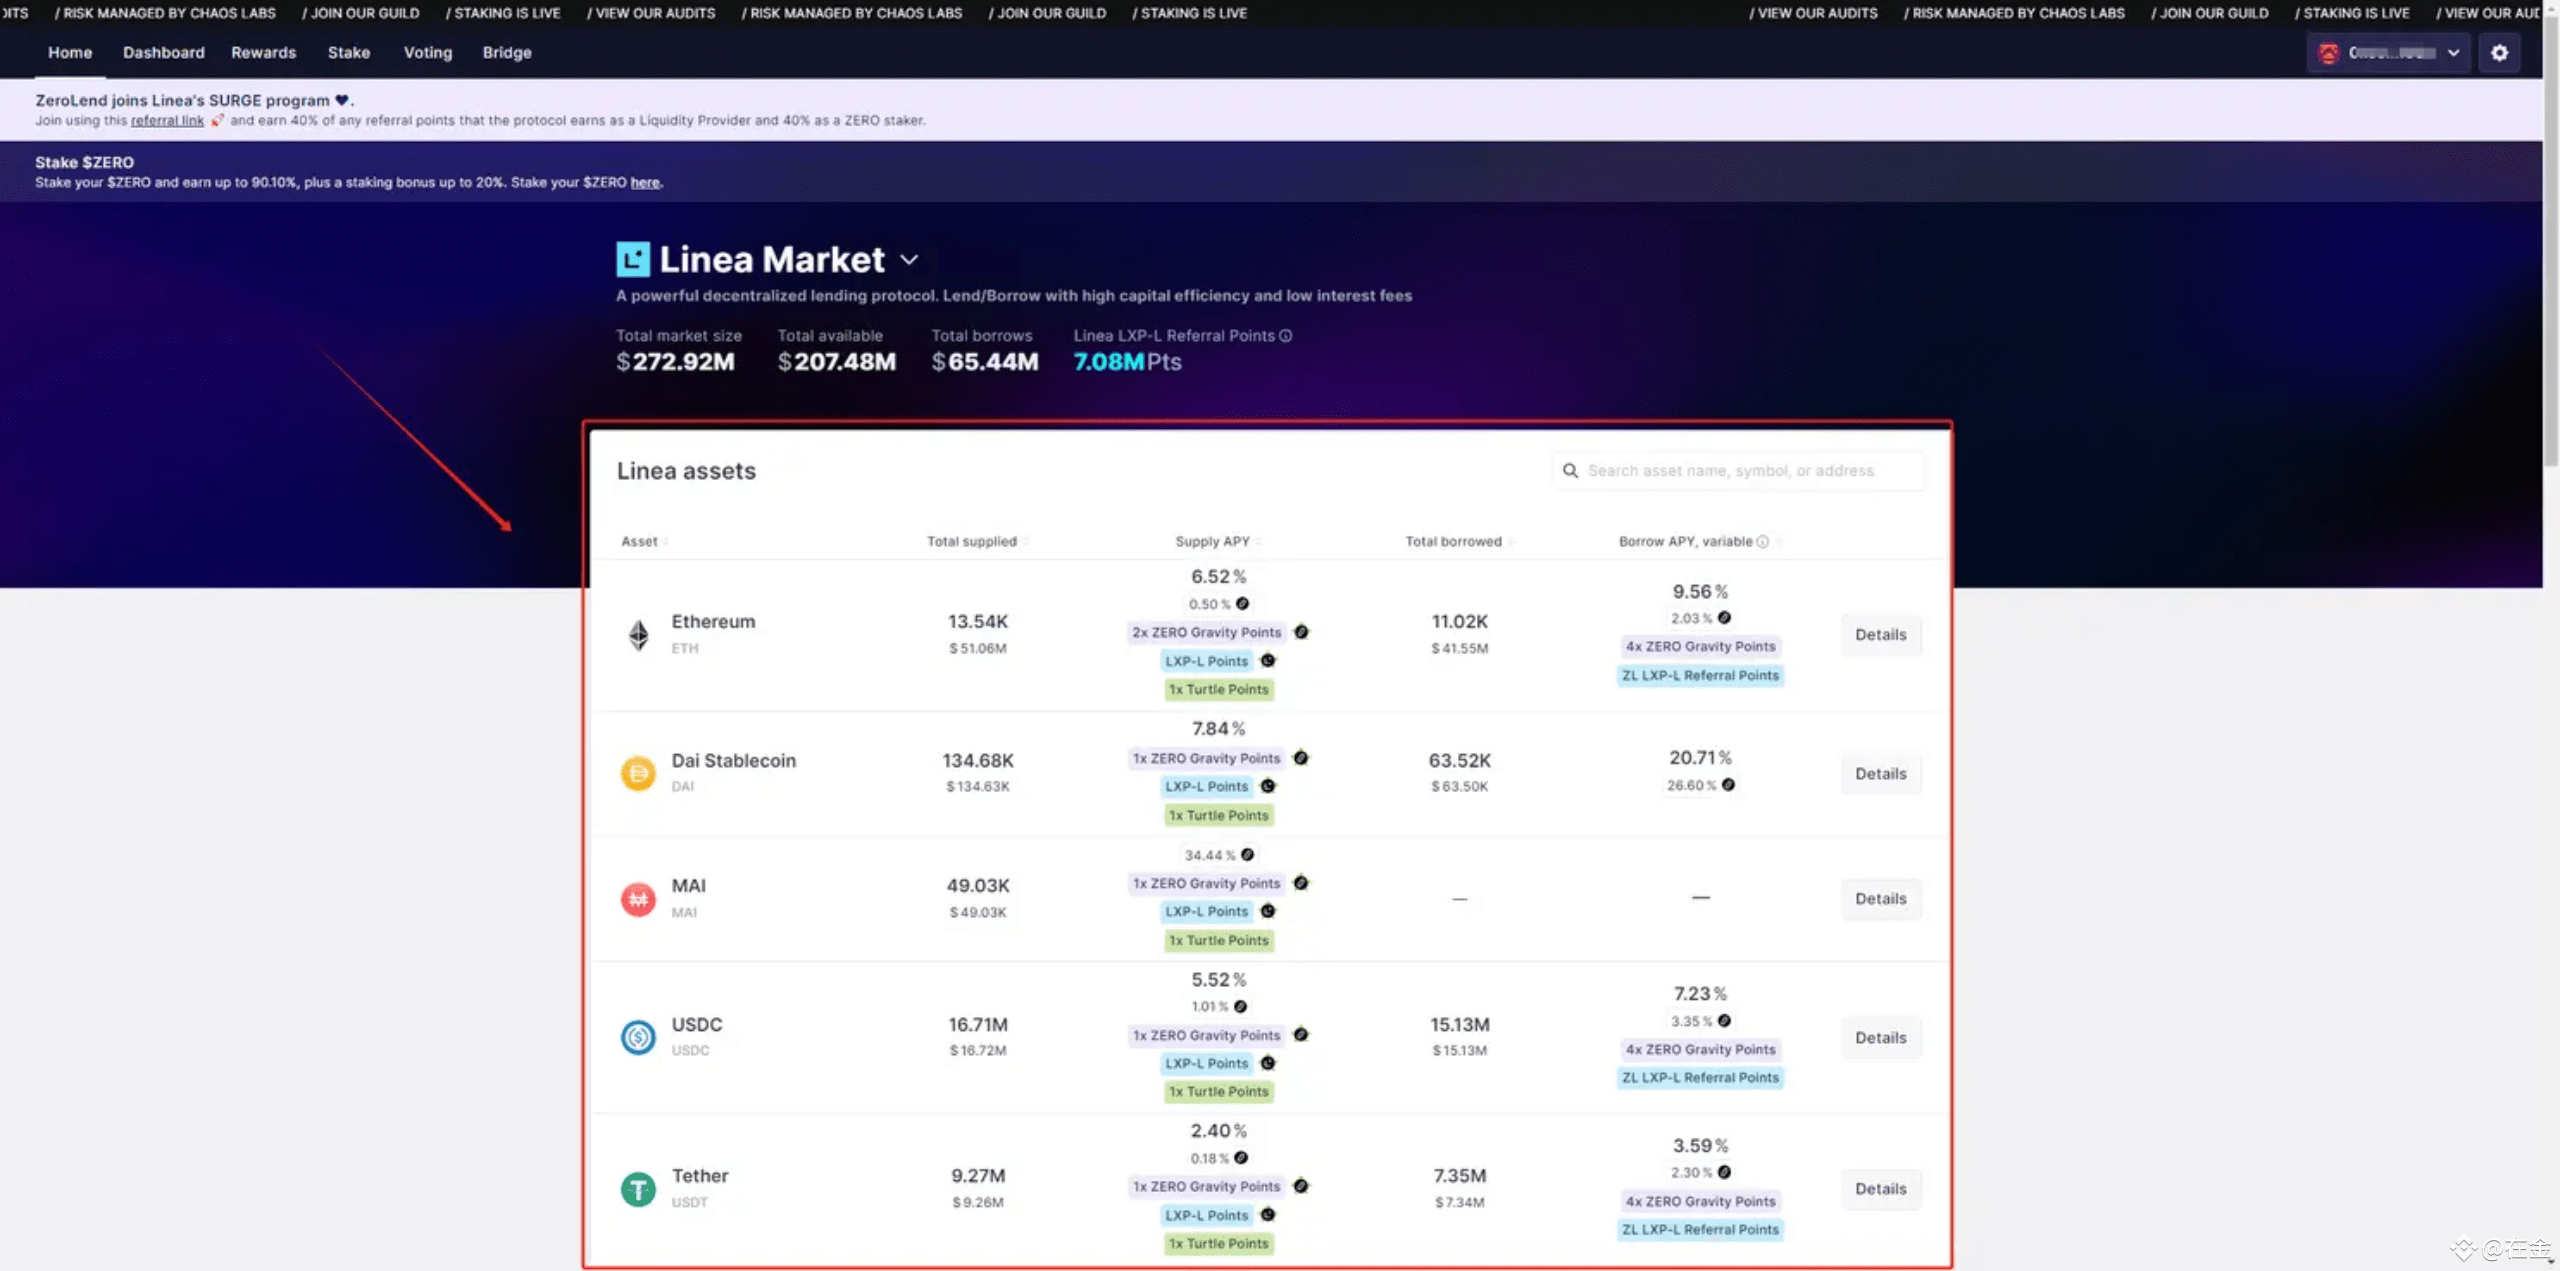Open the Voting nav item
The width and height of the screenshot is (2560, 1271).
click(427, 53)
